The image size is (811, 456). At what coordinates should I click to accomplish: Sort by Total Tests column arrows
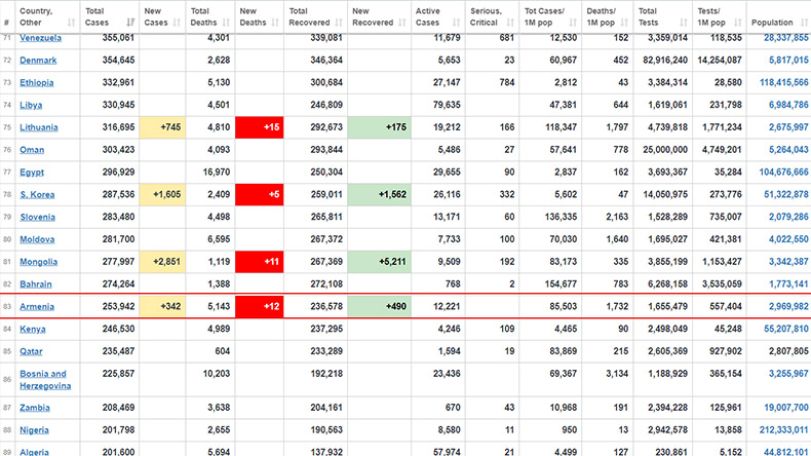tap(684, 22)
